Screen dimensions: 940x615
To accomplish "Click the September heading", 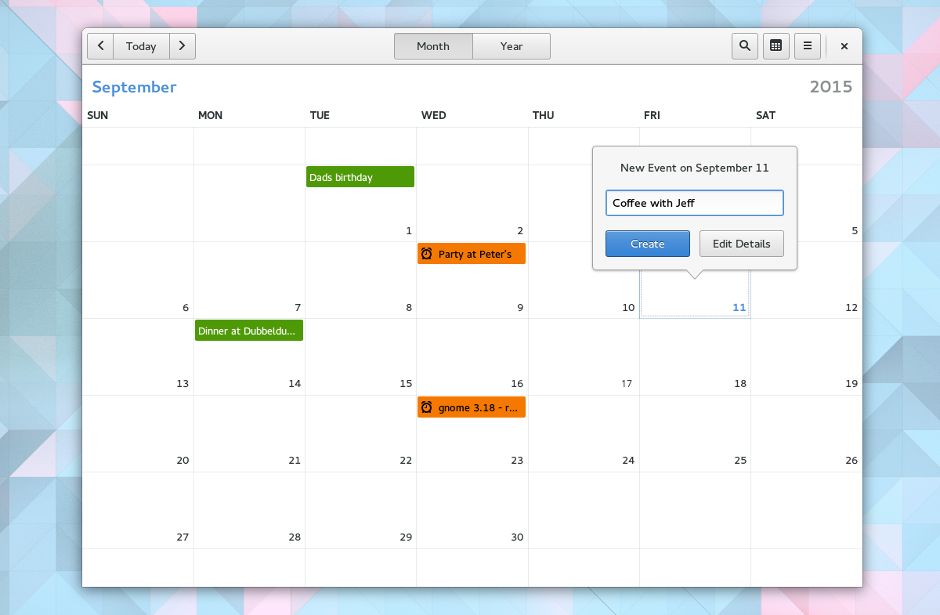I will tap(134, 87).
